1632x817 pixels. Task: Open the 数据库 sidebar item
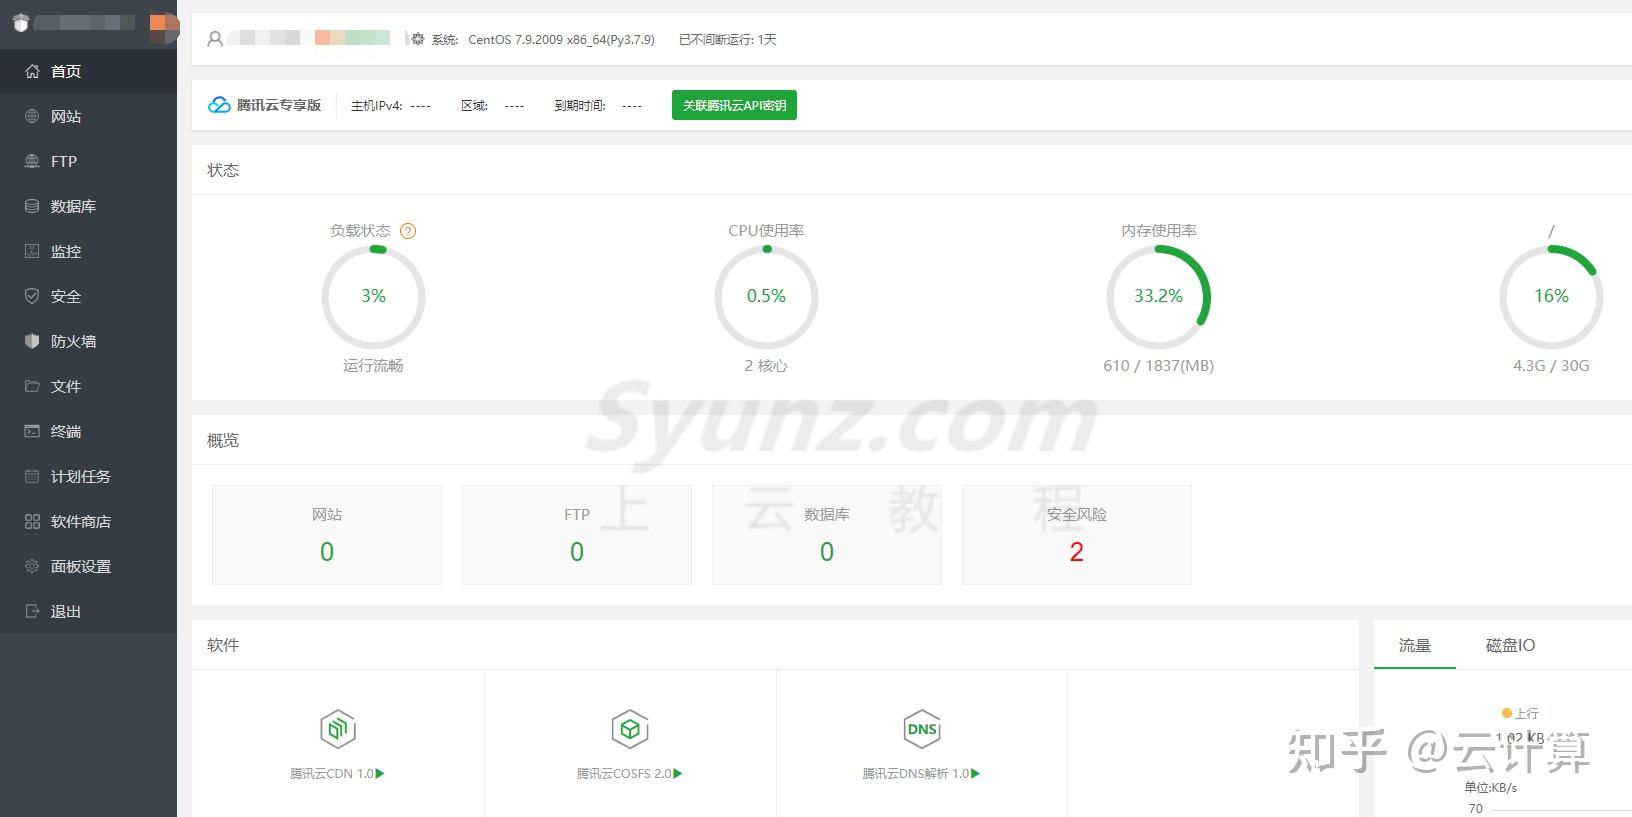tap(88, 206)
